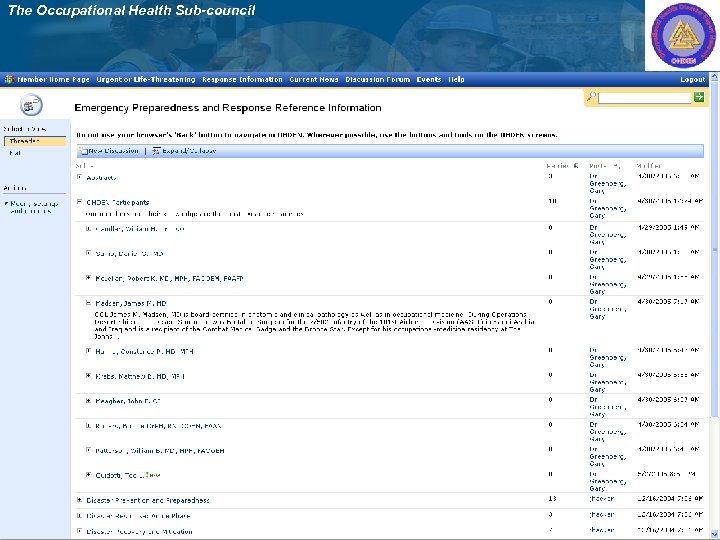Open Urgent or Life-Threatening menu item
720x540 pixels.
click(x=146, y=79)
